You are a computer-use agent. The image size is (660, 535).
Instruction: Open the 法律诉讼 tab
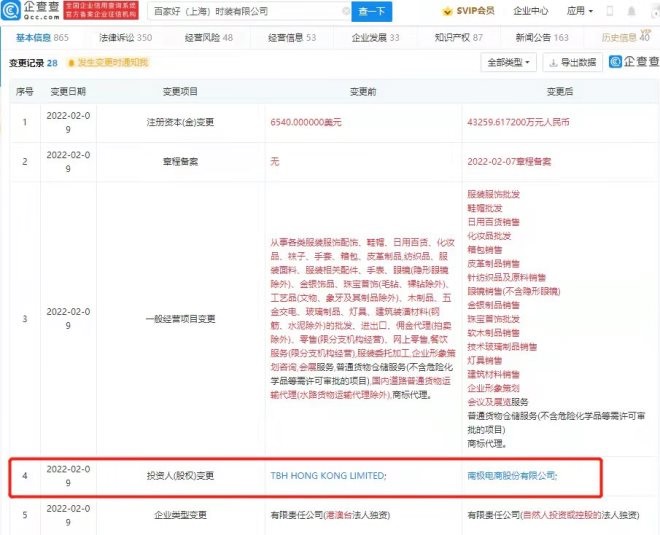[x=127, y=37]
